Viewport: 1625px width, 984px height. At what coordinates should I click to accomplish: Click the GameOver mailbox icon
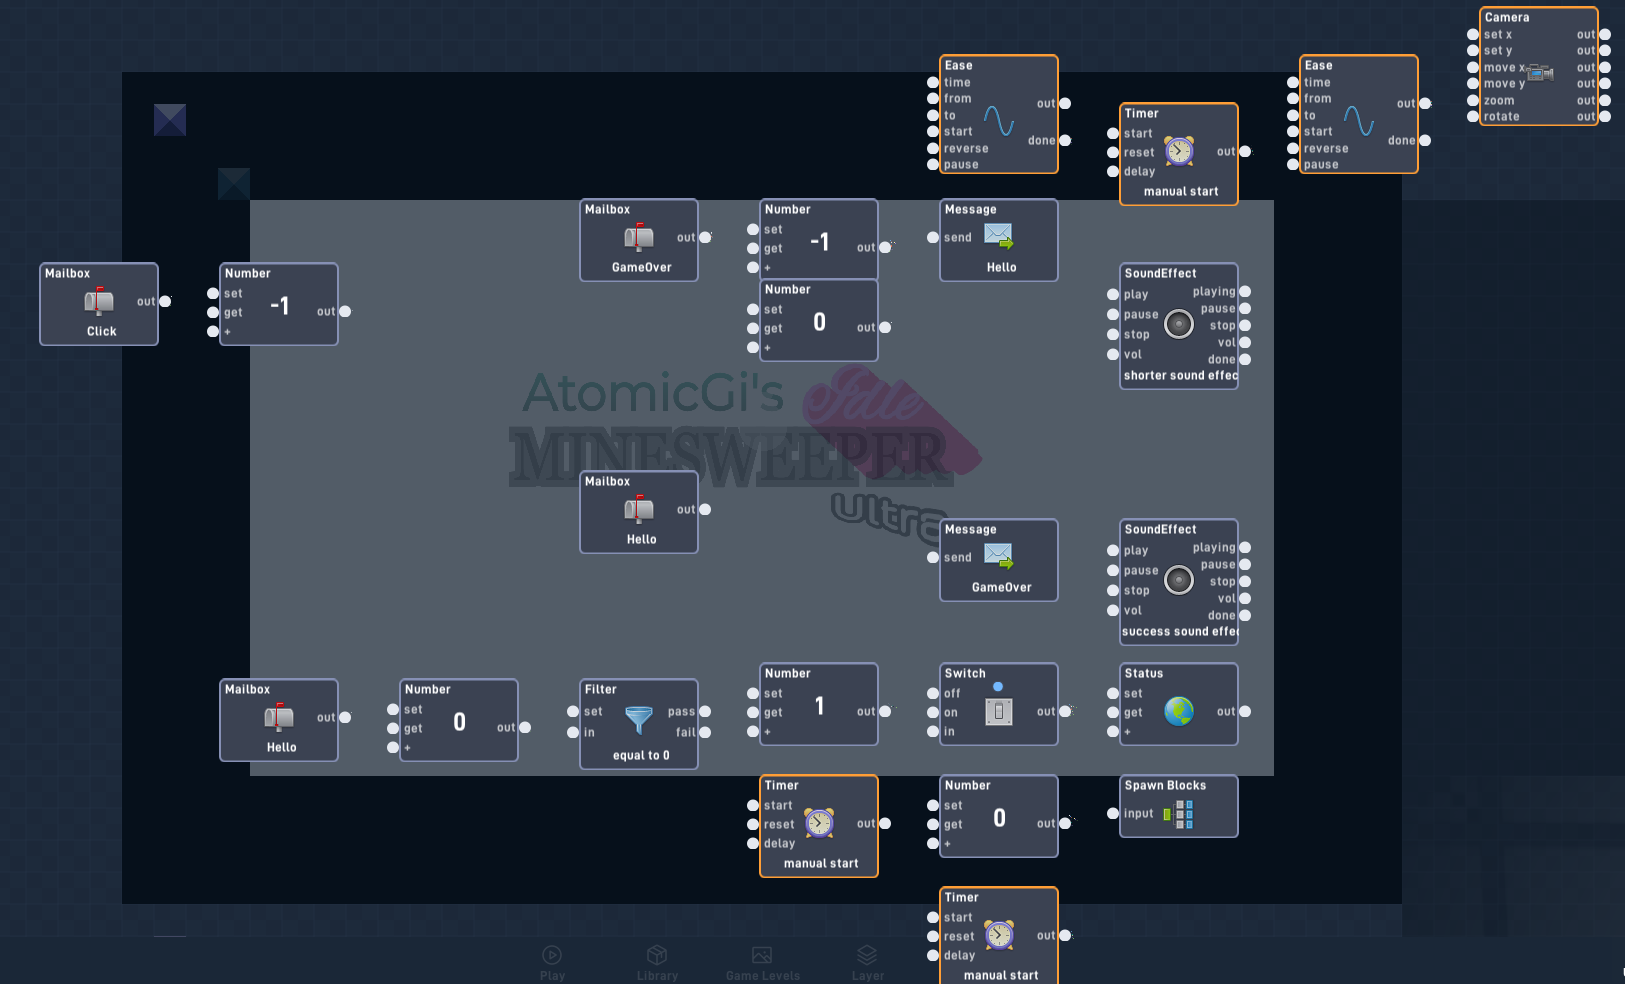[x=639, y=237]
